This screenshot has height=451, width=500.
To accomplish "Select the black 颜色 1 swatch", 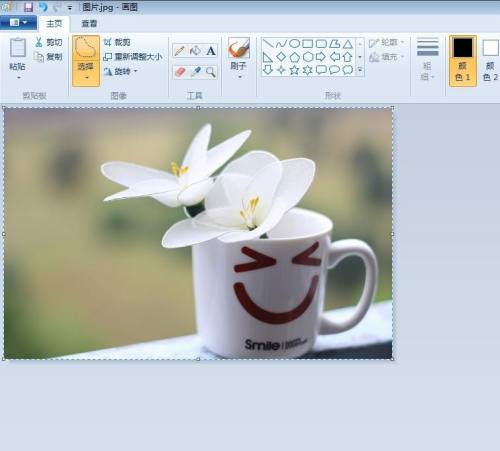I will [x=463, y=61].
